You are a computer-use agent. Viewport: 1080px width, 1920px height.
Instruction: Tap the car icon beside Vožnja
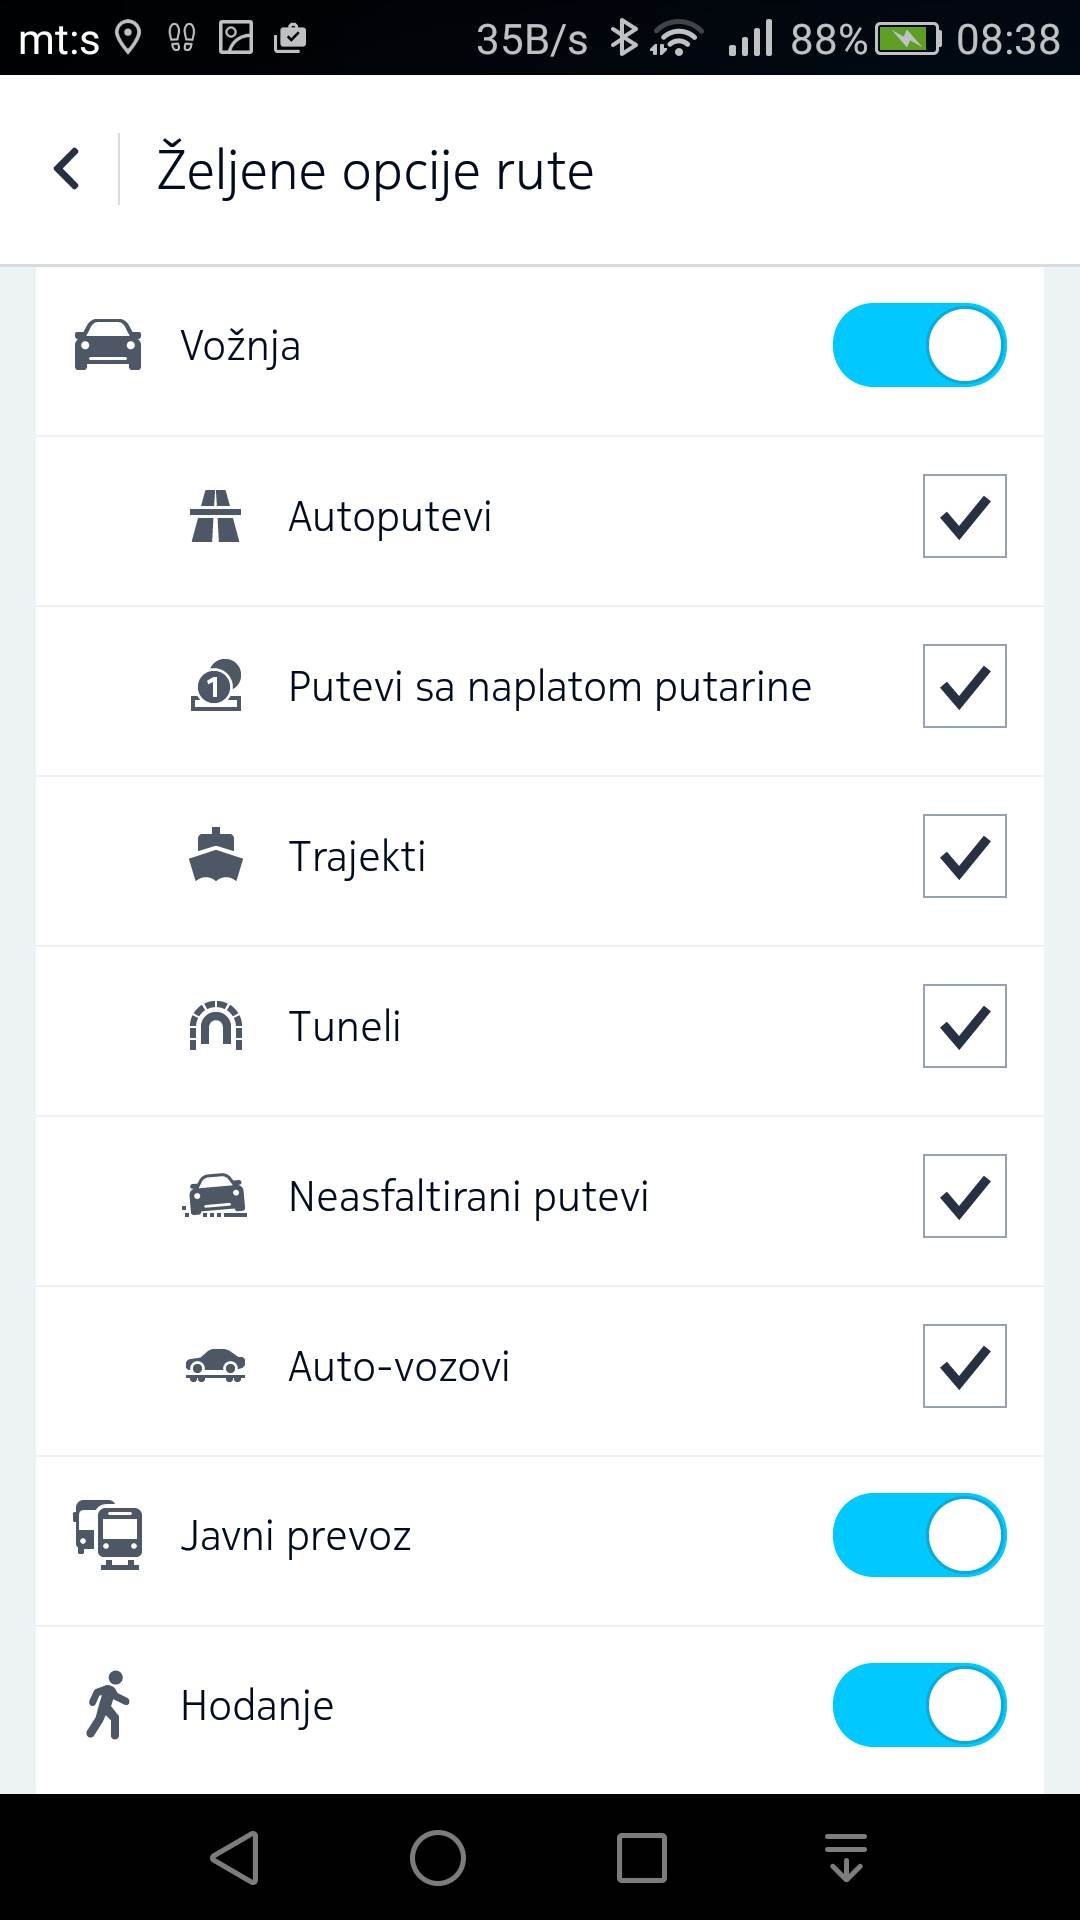108,345
